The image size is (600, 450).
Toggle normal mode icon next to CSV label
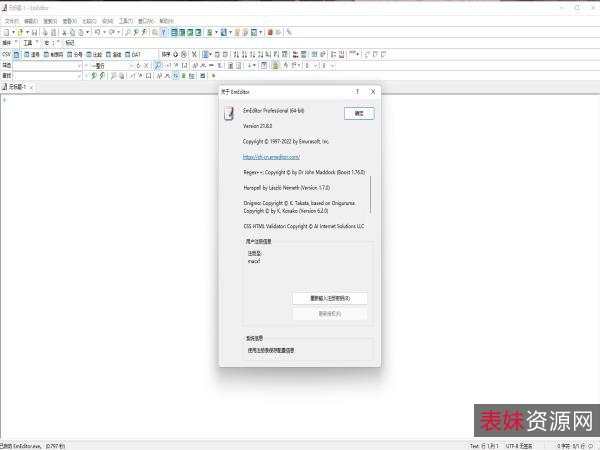click(x=16, y=55)
